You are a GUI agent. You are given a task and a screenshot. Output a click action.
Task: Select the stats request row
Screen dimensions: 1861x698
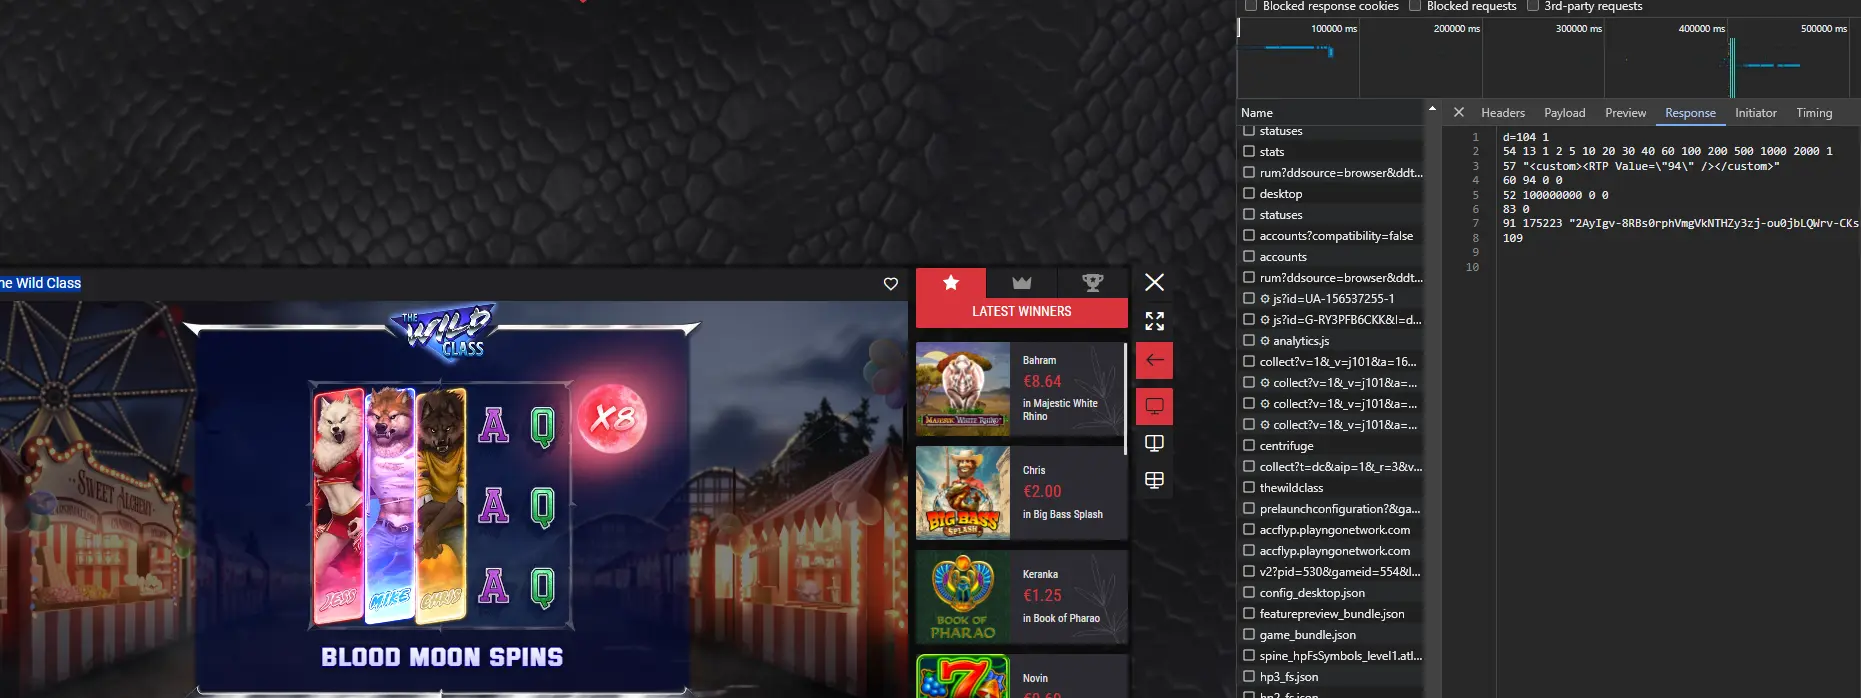pos(1330,152)
